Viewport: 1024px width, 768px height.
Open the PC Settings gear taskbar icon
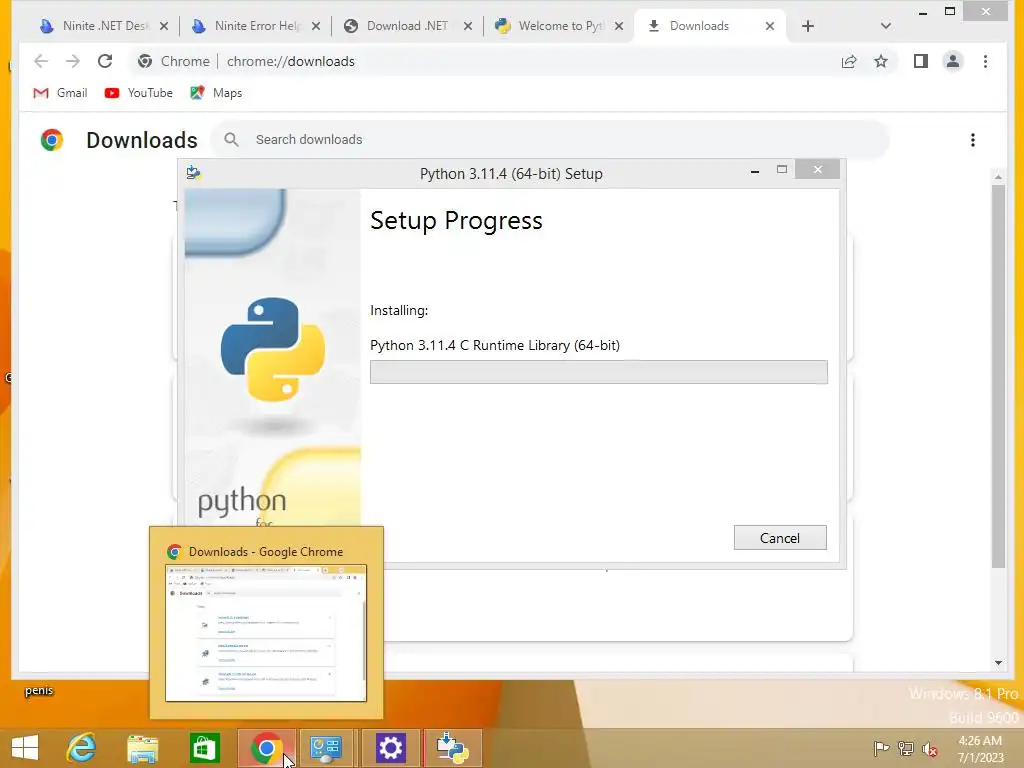point(391,748)
